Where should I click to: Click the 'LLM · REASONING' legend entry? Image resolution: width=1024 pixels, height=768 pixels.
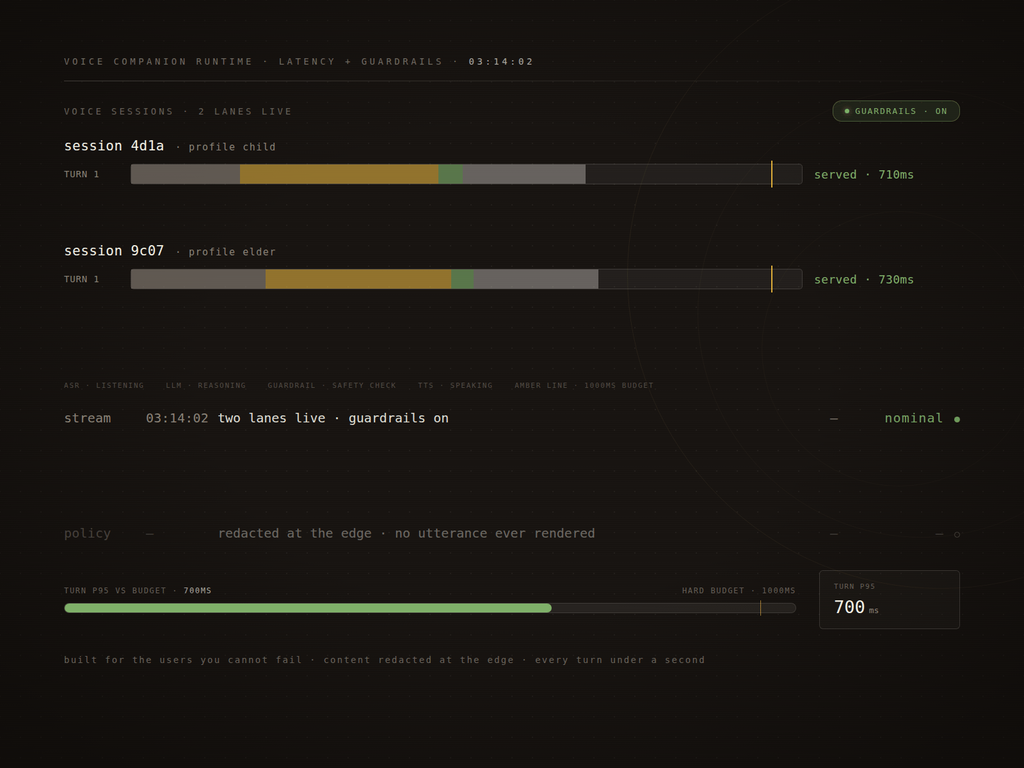206,385
